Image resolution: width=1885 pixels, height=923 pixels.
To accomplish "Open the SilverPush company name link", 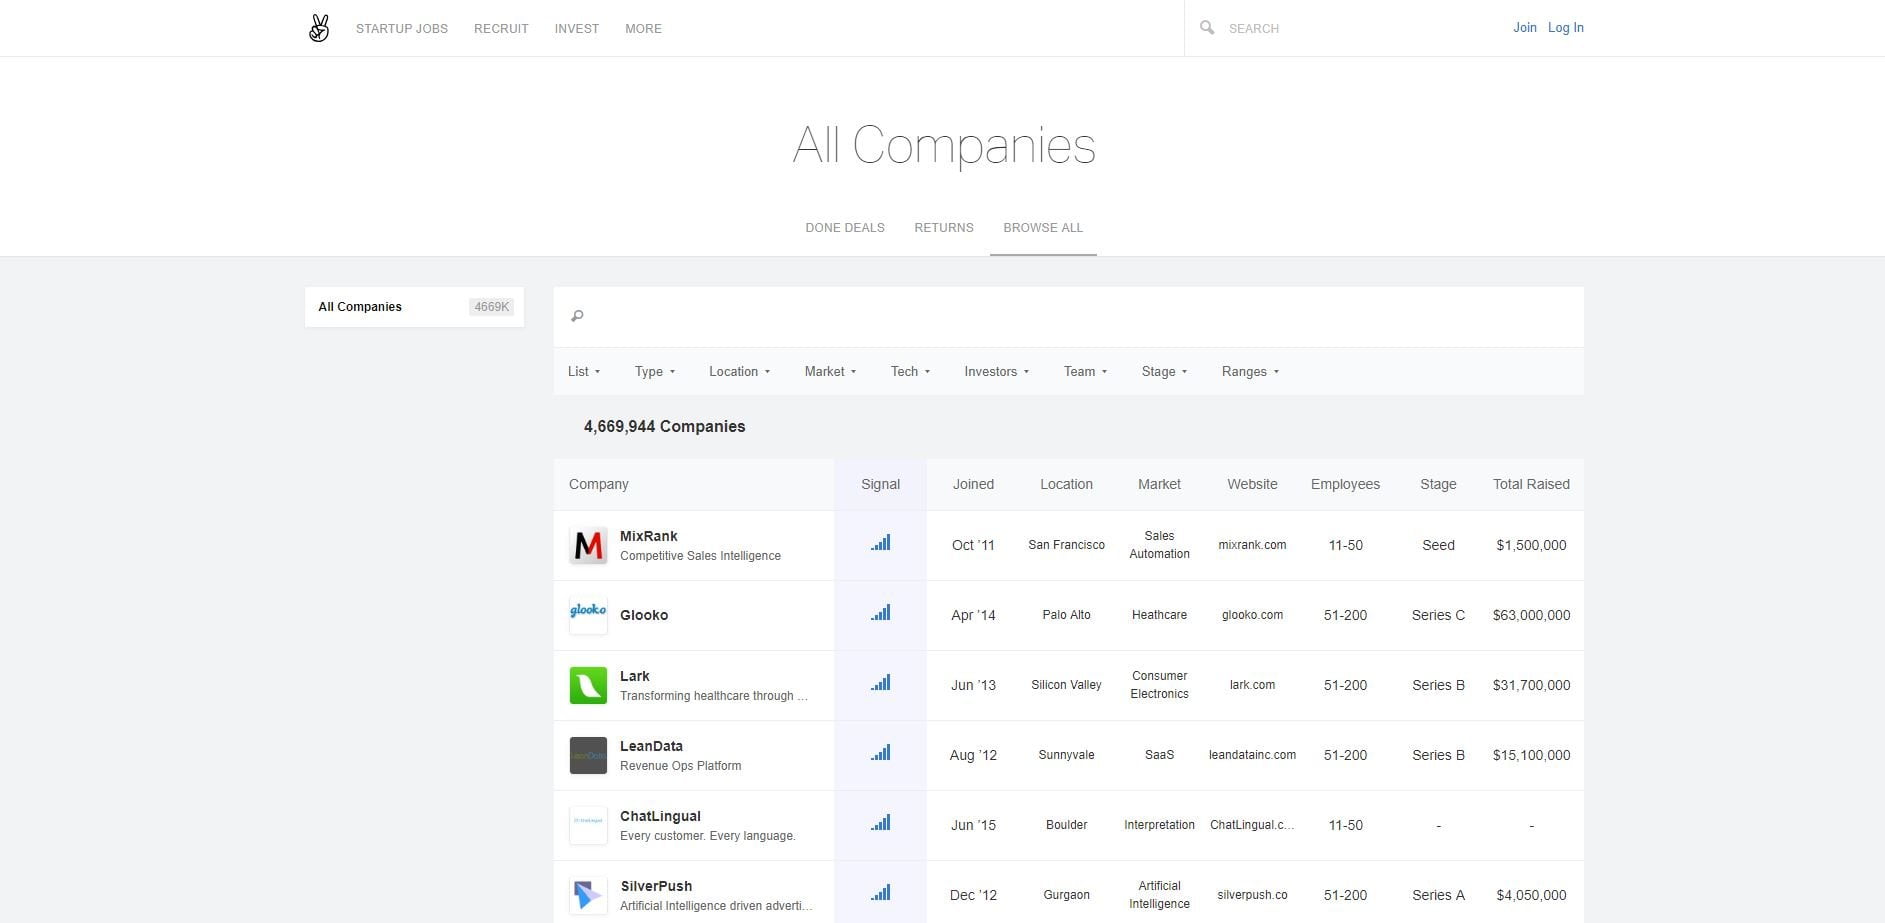I will [656, 886].
